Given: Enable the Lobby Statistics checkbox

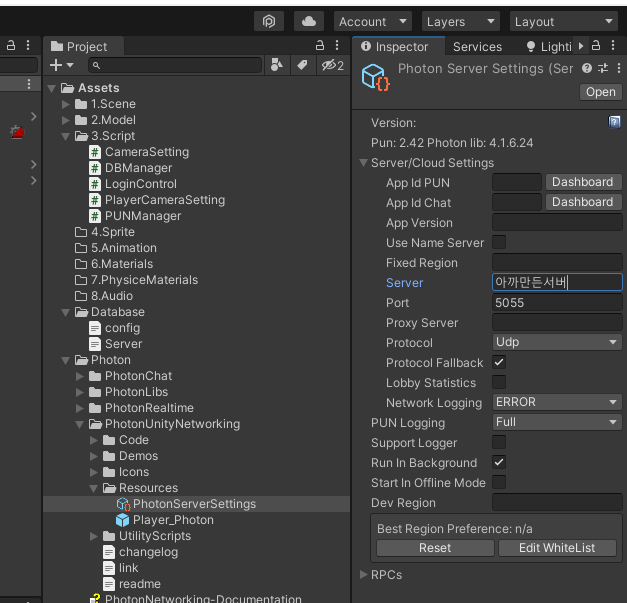Looking at the screenshot, I should pyautogui.click(x=499, y=382).
